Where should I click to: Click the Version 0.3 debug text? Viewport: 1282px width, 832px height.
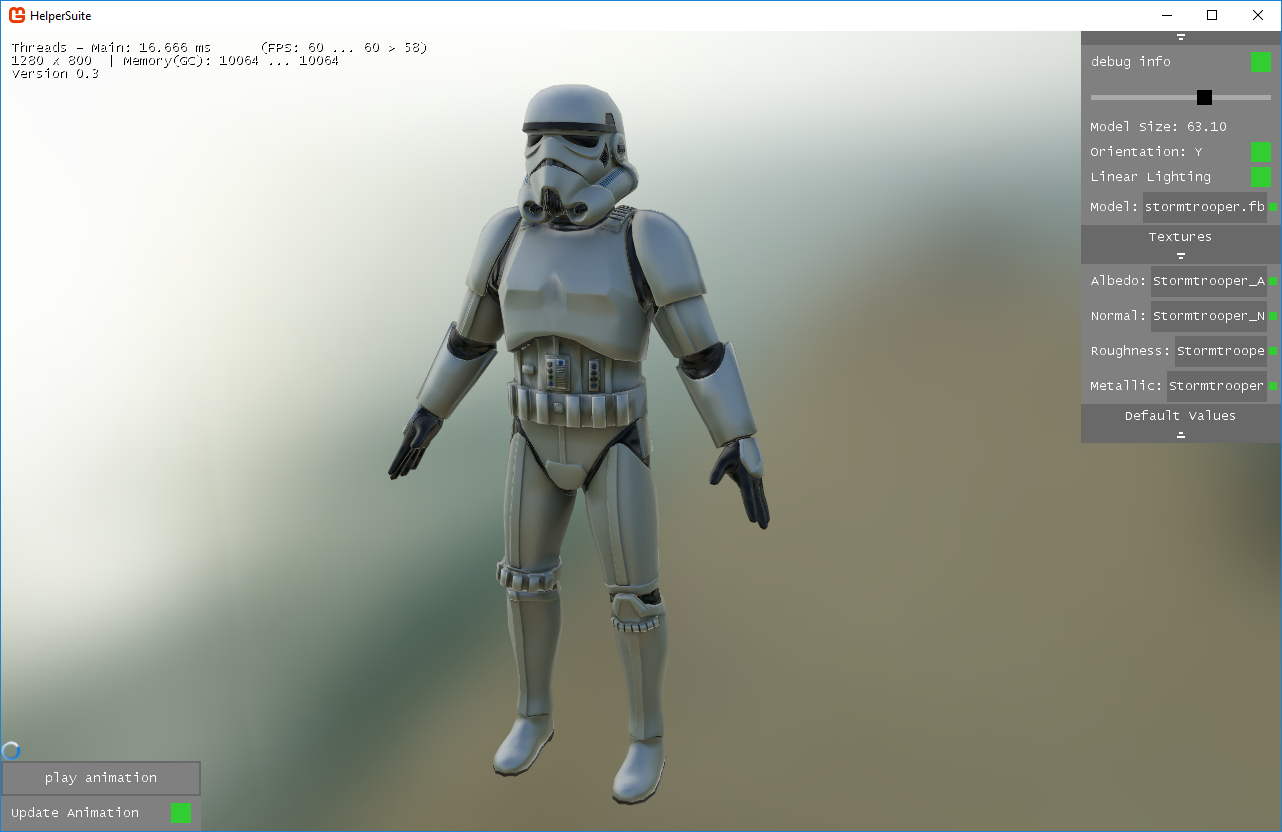click(55, 74)
